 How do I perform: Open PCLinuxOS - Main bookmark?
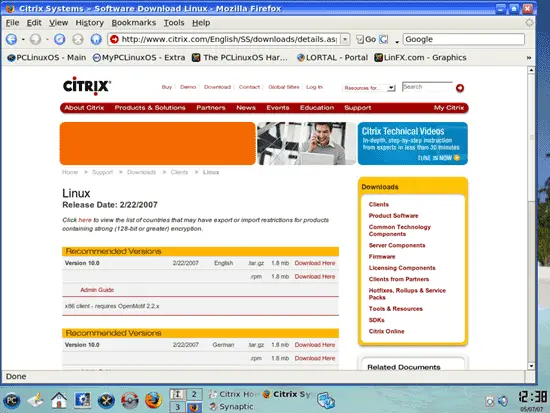pyautogui.click(x=46, y=58)
